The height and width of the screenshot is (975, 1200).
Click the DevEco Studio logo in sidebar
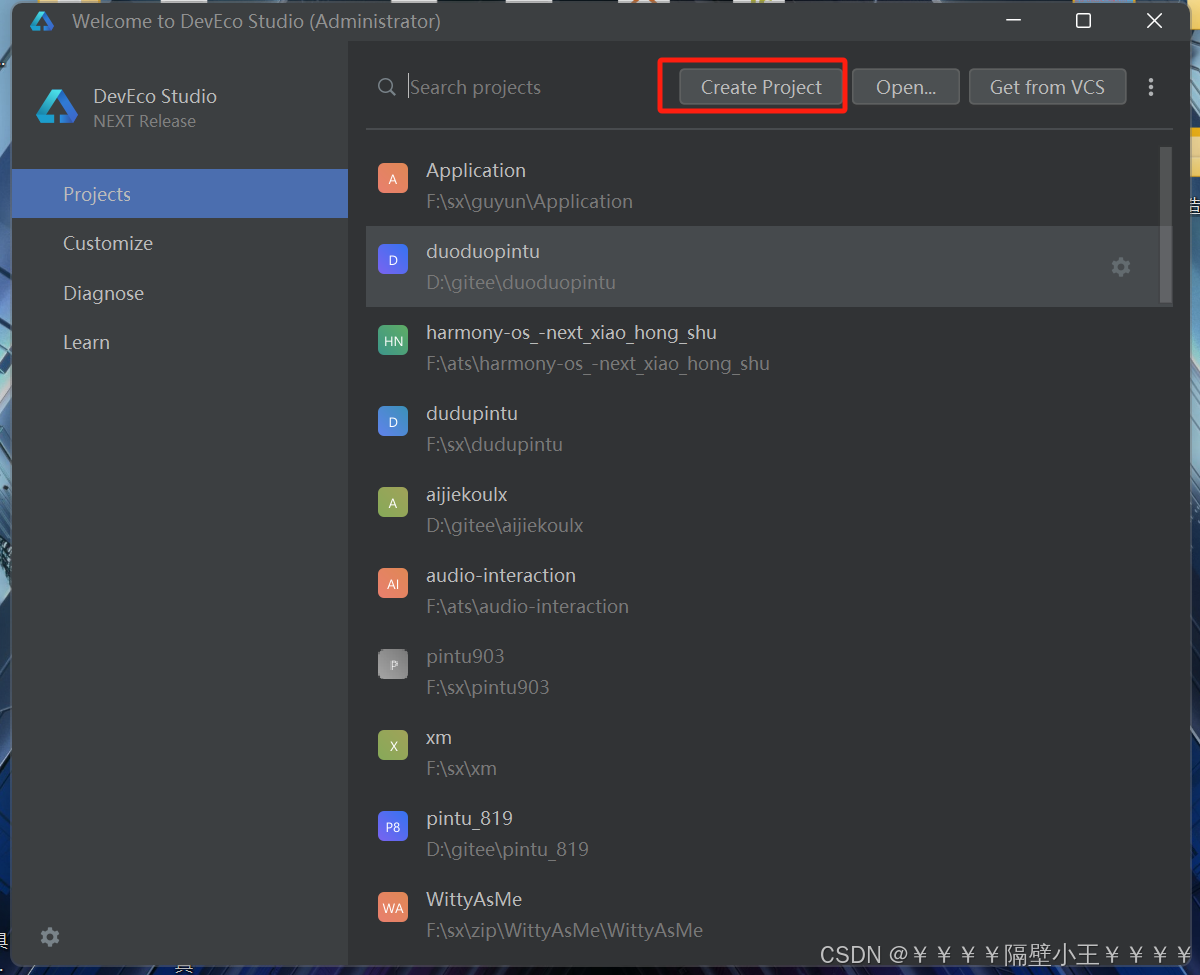(x=57, y=107)
